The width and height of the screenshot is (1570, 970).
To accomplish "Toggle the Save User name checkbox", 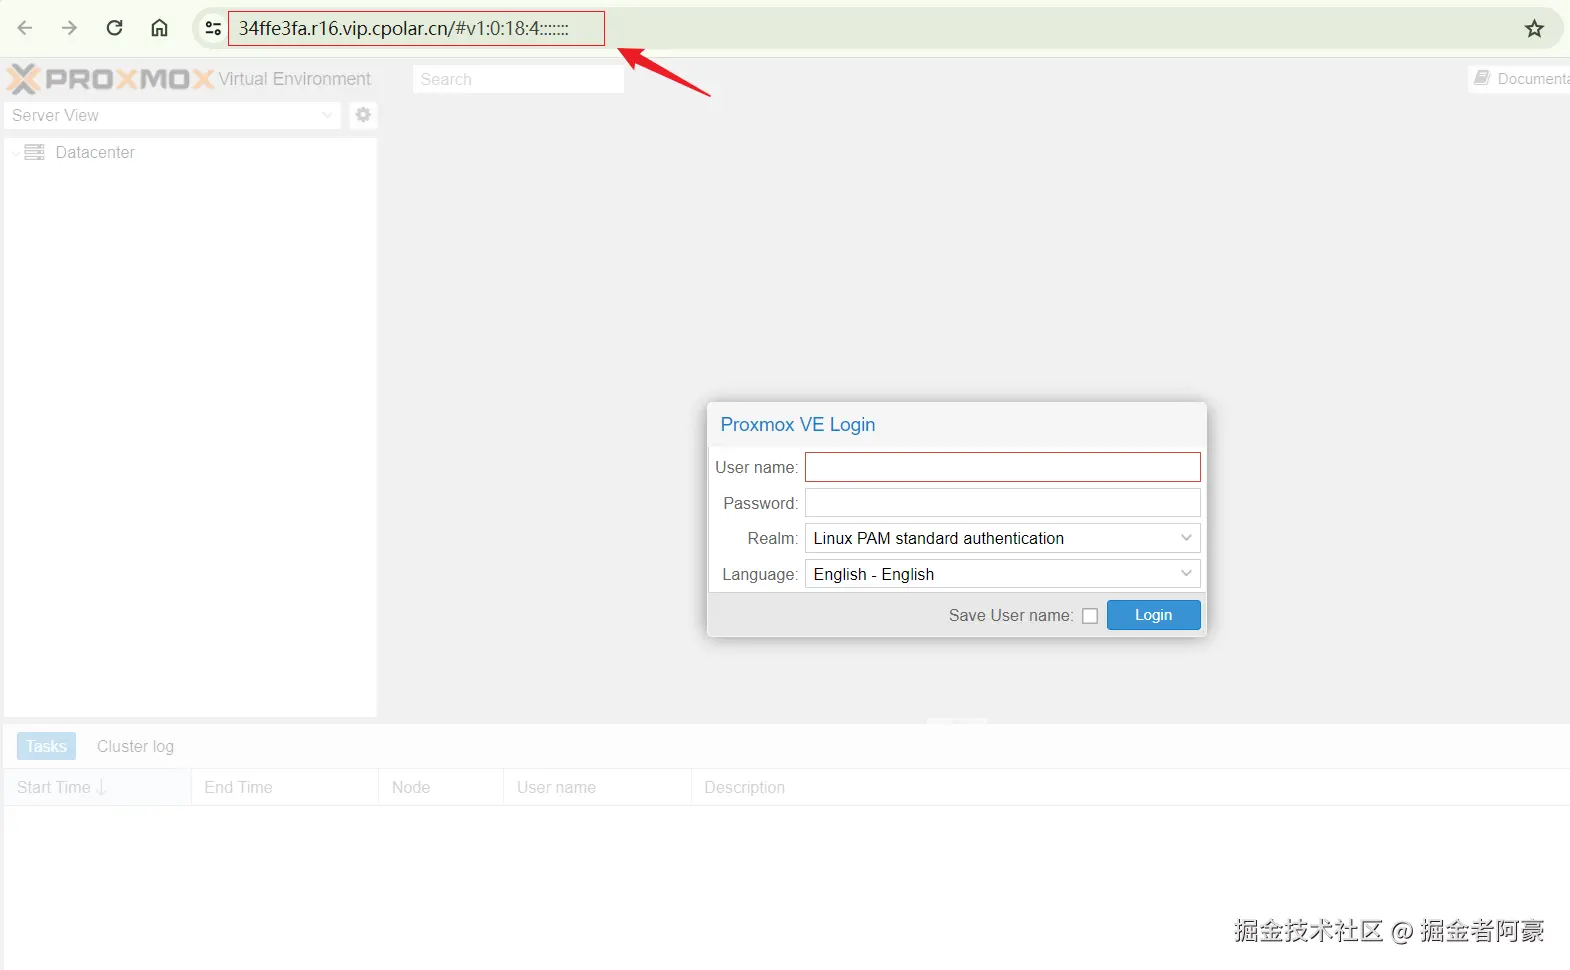I will [1090, 616].
